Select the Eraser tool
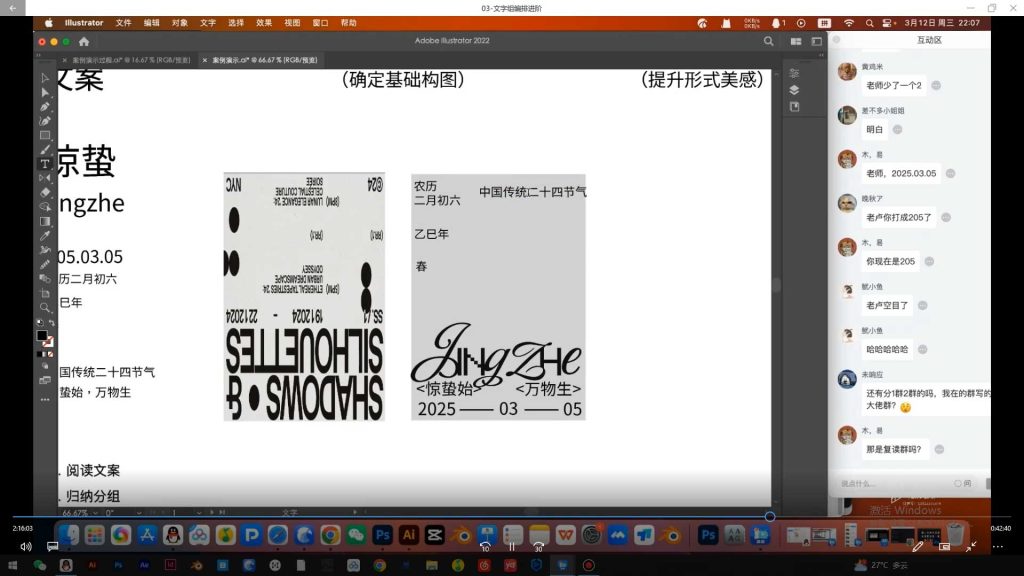Screen dimensions: 1024x576 tap(45, 192)
